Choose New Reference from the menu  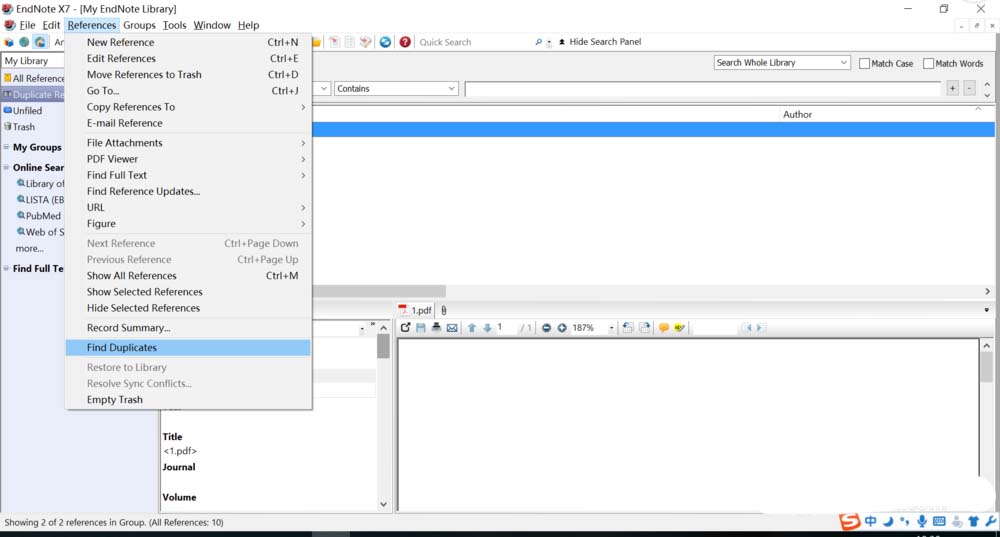point(188,42)
